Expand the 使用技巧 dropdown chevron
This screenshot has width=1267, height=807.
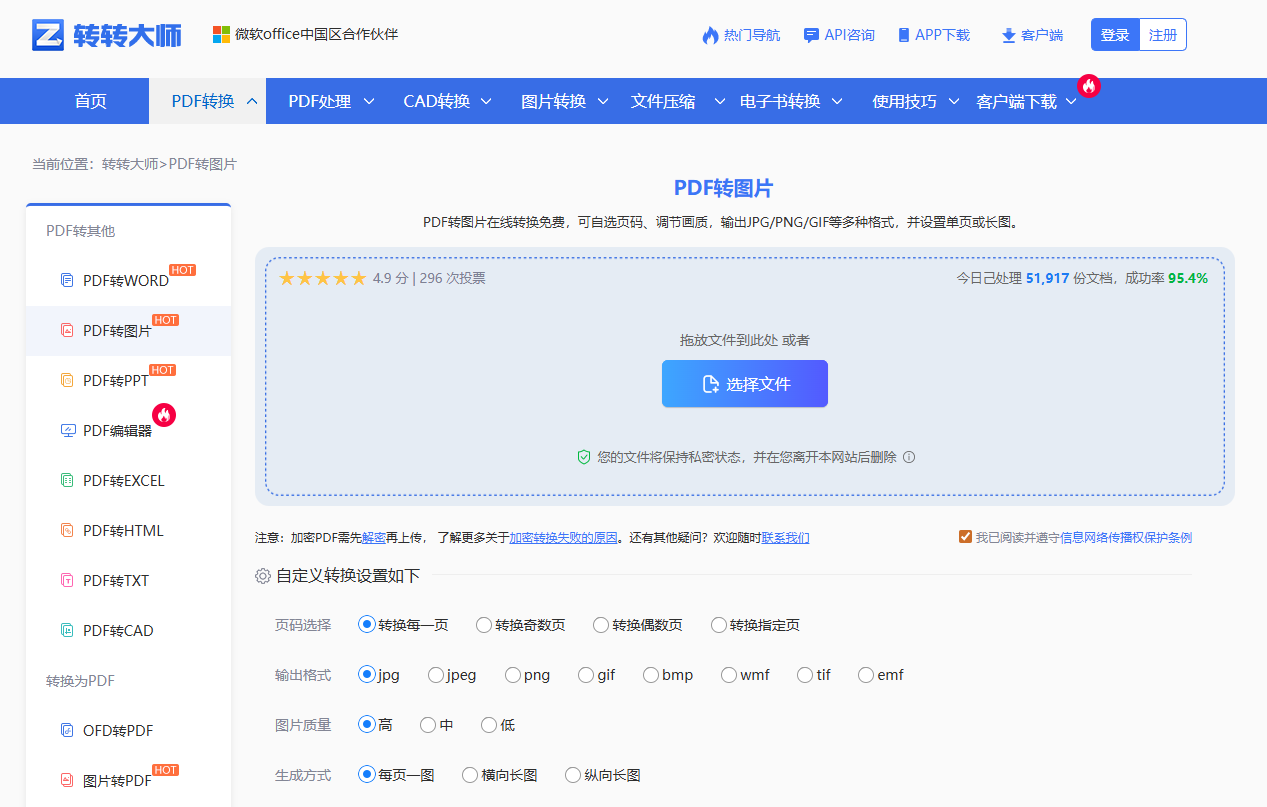click(x=954, y=101)
